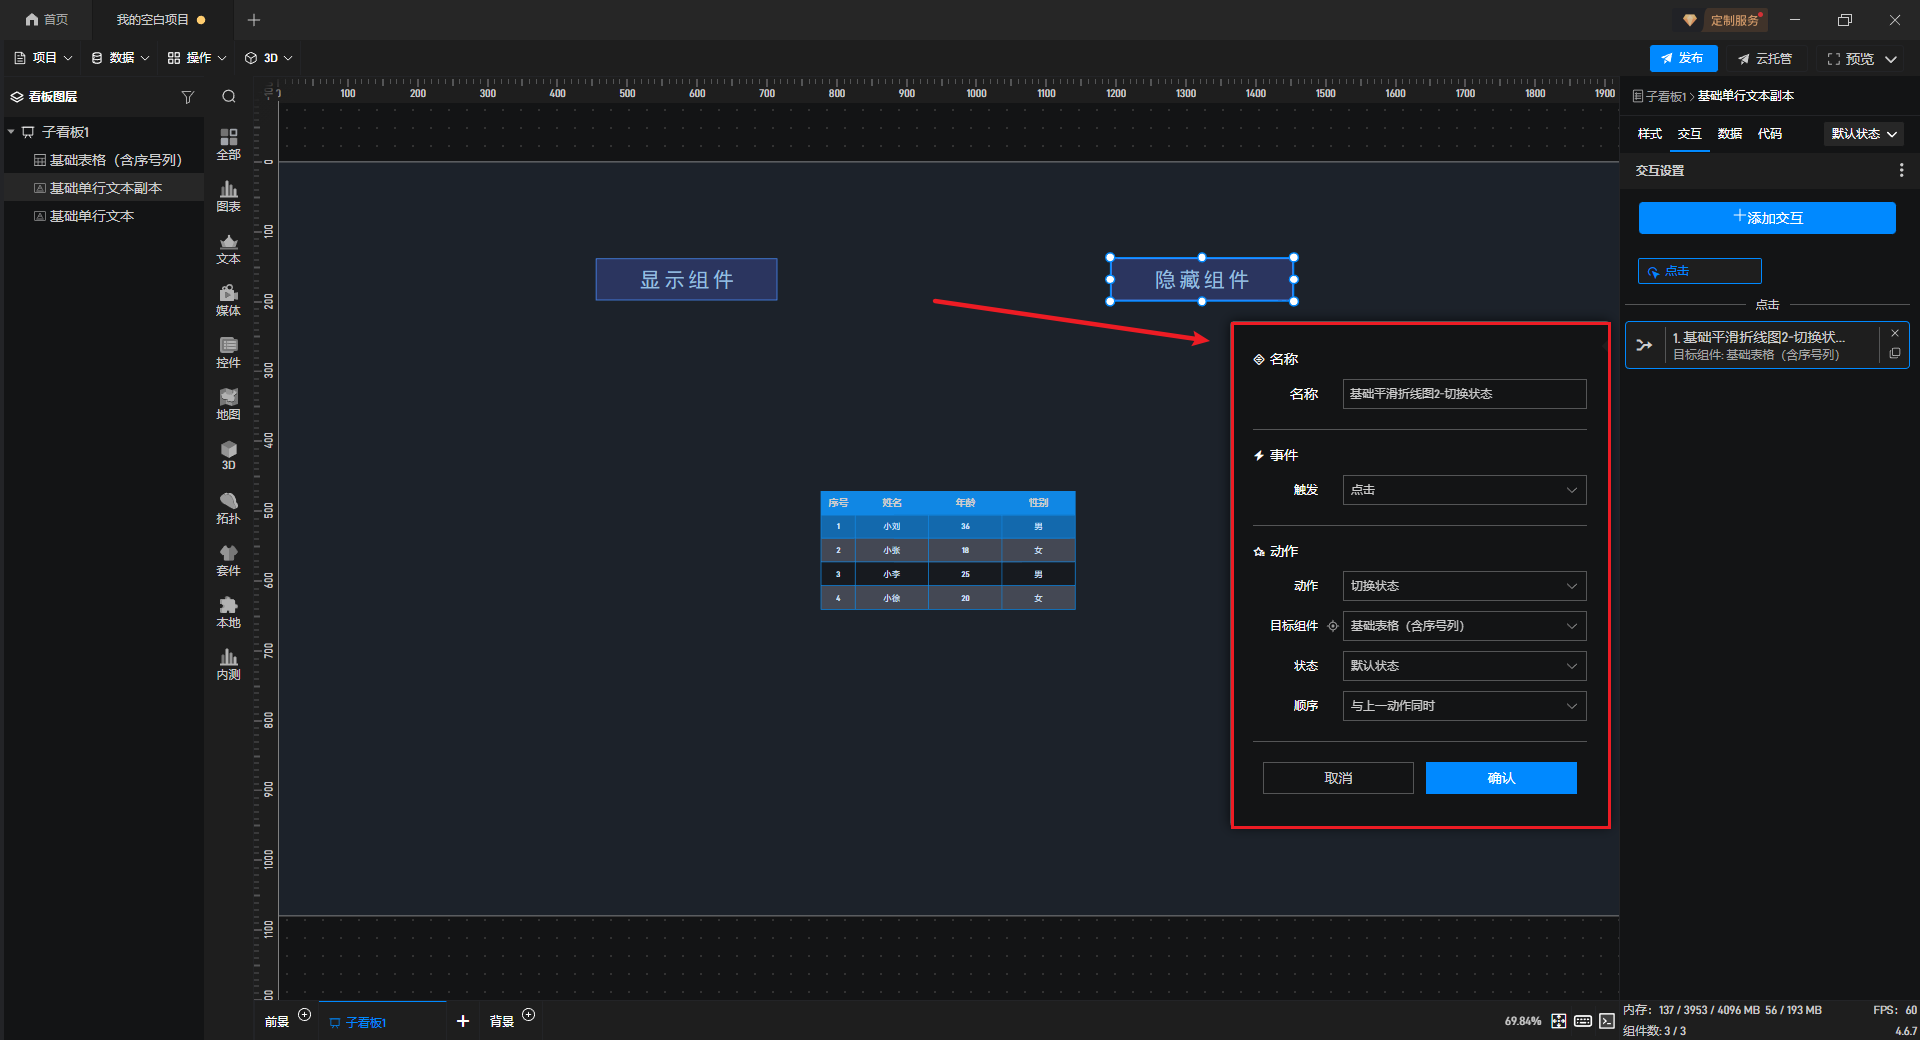The height and width of the screenshot is (1040, 1920).
Task: Open the 目标组件 target component dropdown
Action: pyautogui.click(x=1464, y=626)
